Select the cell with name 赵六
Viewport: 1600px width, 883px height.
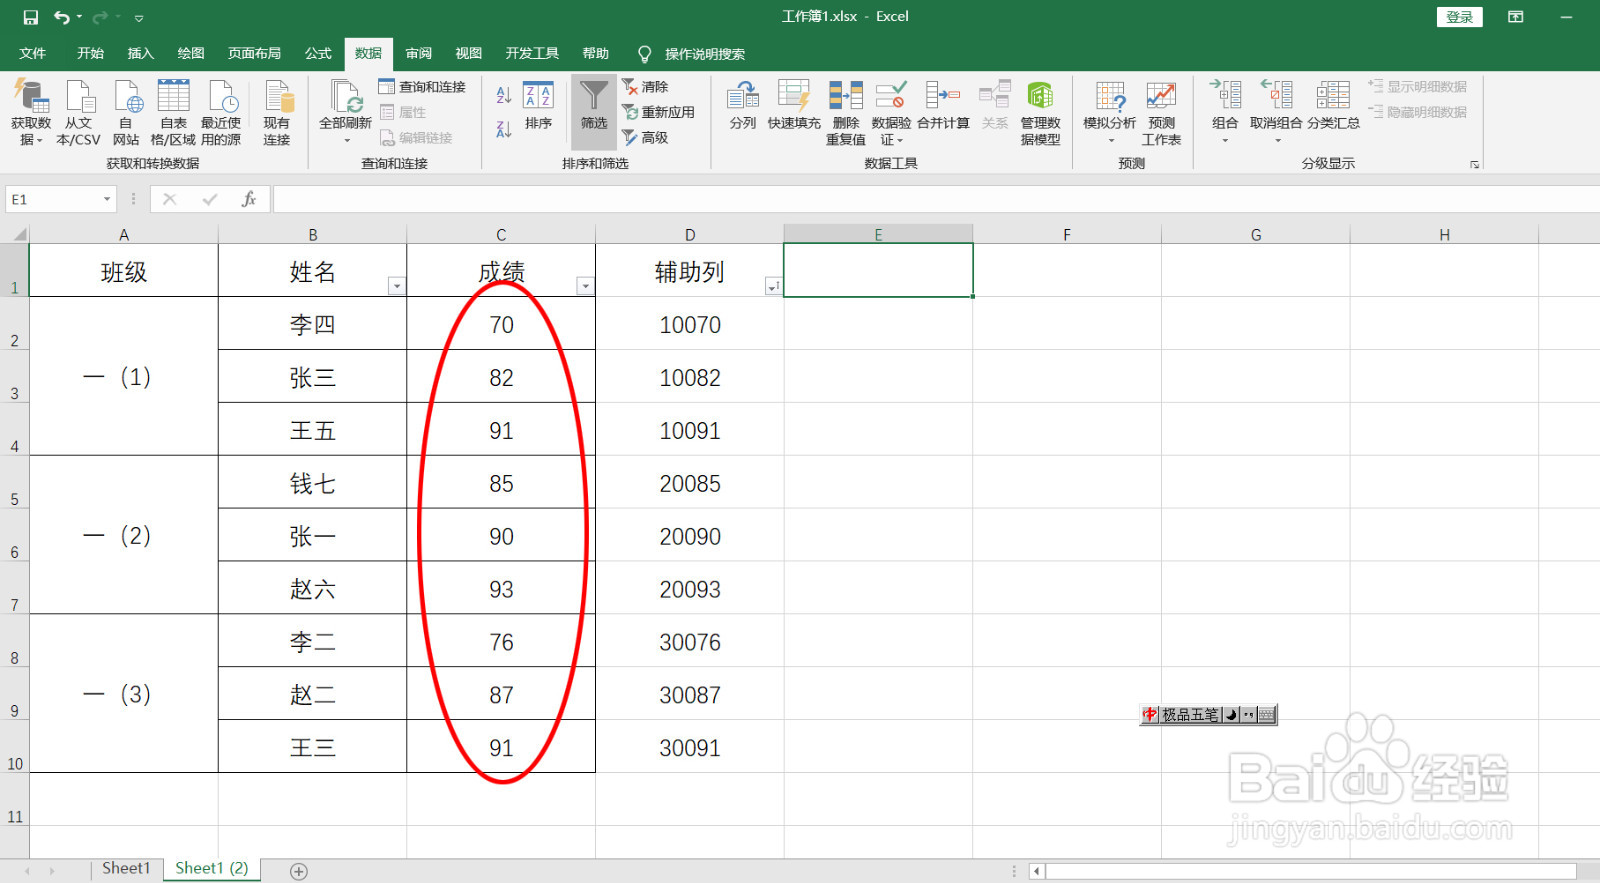(313, 588)
